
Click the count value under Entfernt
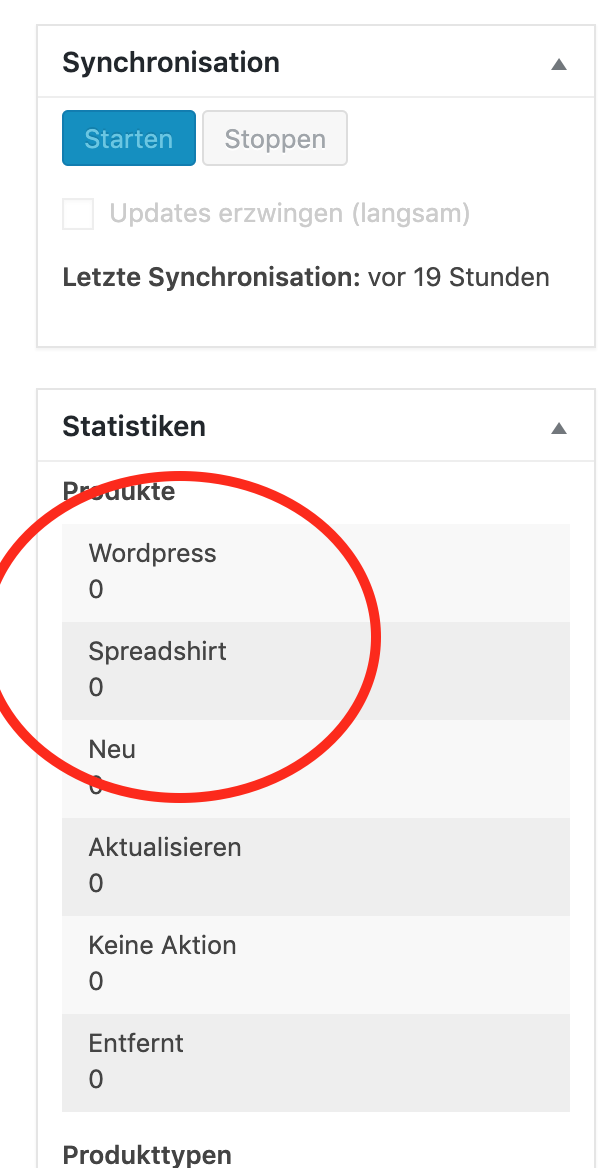click(96, 1080)
